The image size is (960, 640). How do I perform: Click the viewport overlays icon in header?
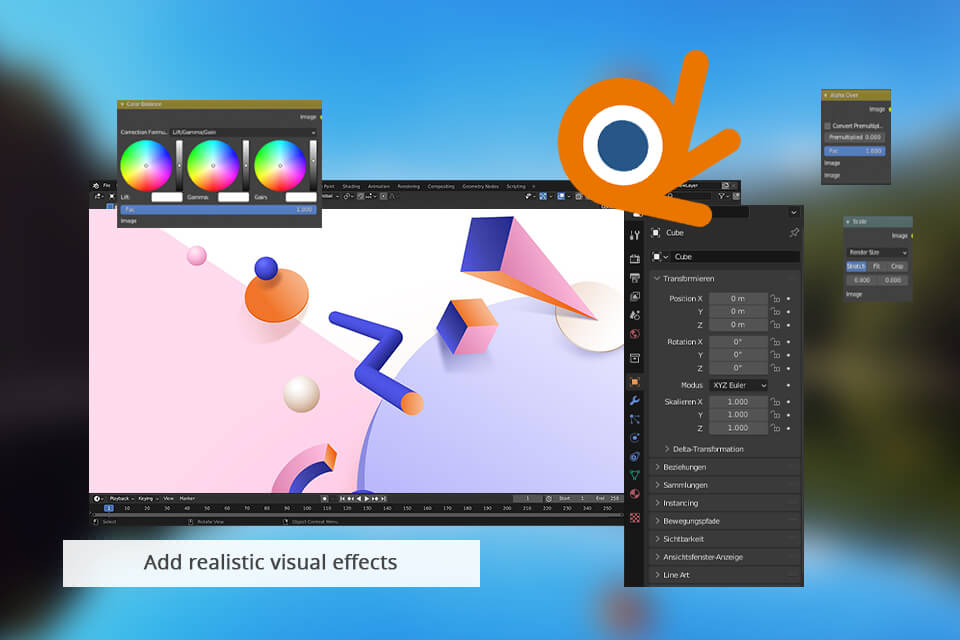click(561, 196)
